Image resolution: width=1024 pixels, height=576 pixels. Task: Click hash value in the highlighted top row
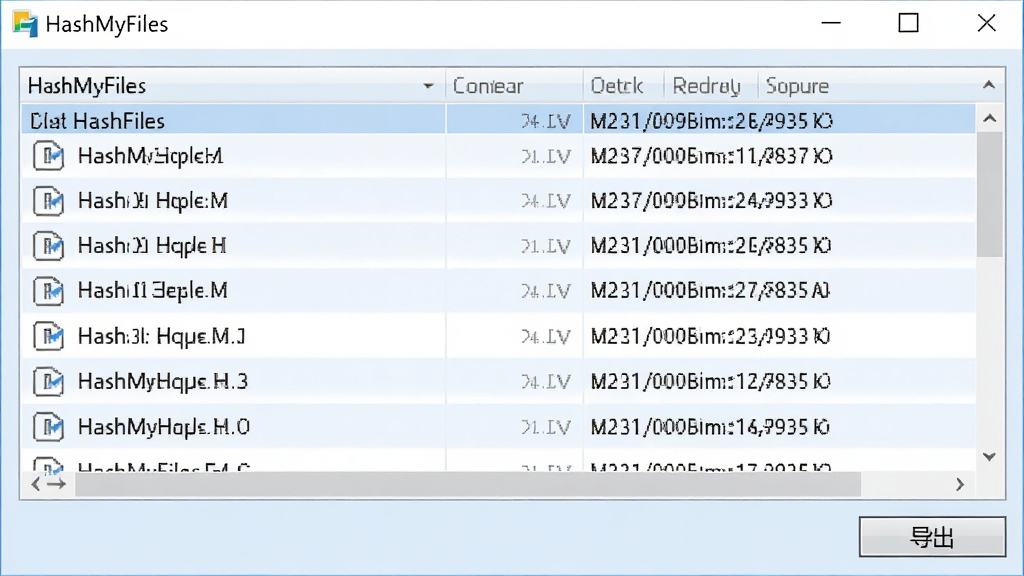click(711, 121)
